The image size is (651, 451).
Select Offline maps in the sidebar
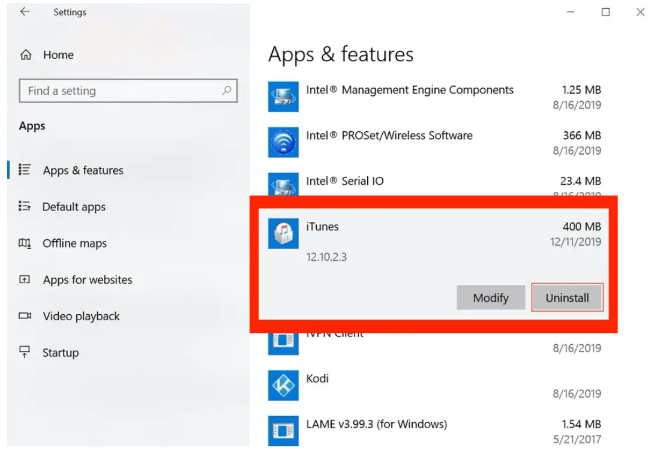(x=74, y=244)
